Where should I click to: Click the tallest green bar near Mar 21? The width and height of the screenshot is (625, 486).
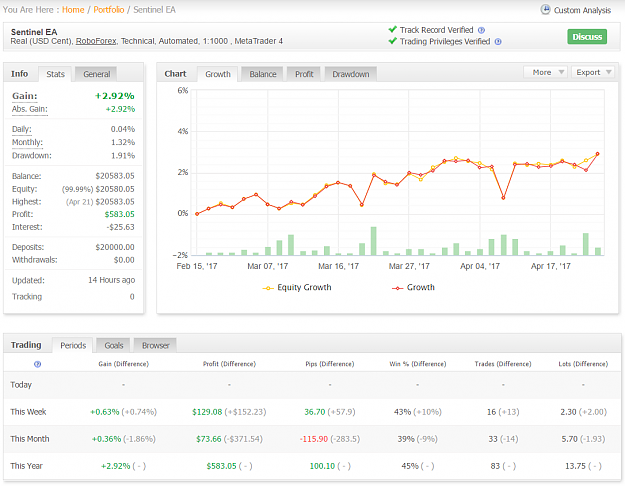373,241
